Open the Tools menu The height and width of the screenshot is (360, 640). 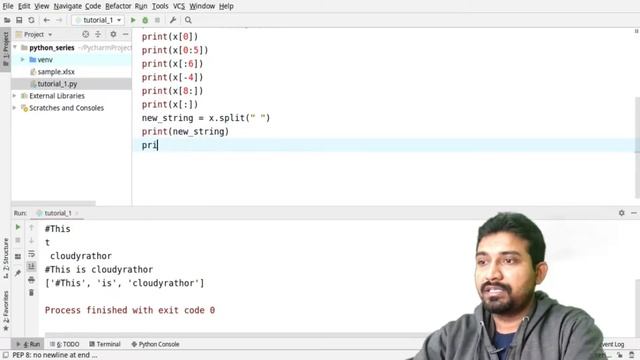(x=160, y=6)
